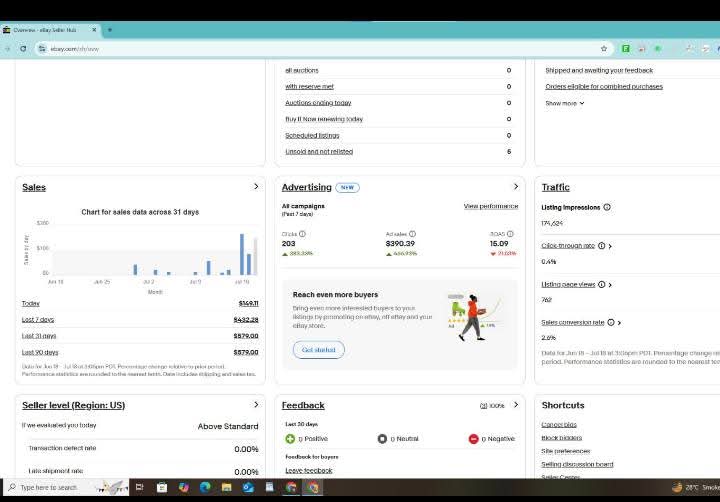Open Click-through rate details chevron

pos(610,246)
